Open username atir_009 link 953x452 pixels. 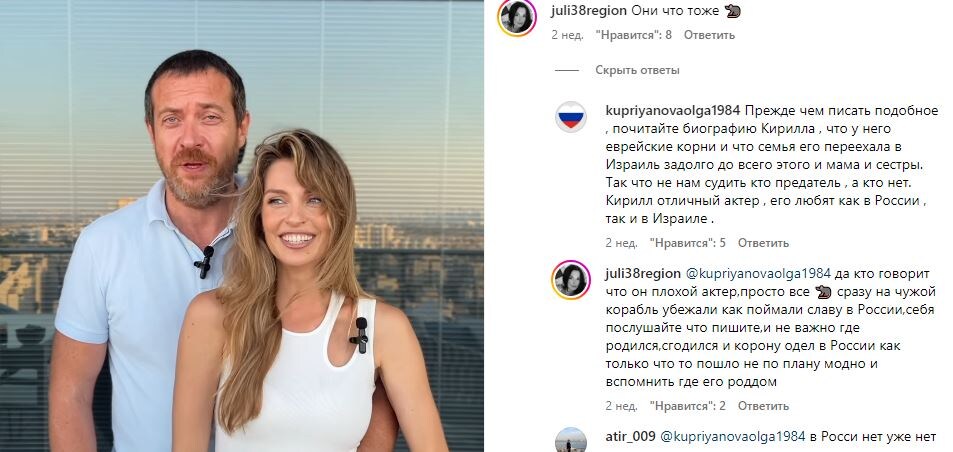[x=630, y=436]
